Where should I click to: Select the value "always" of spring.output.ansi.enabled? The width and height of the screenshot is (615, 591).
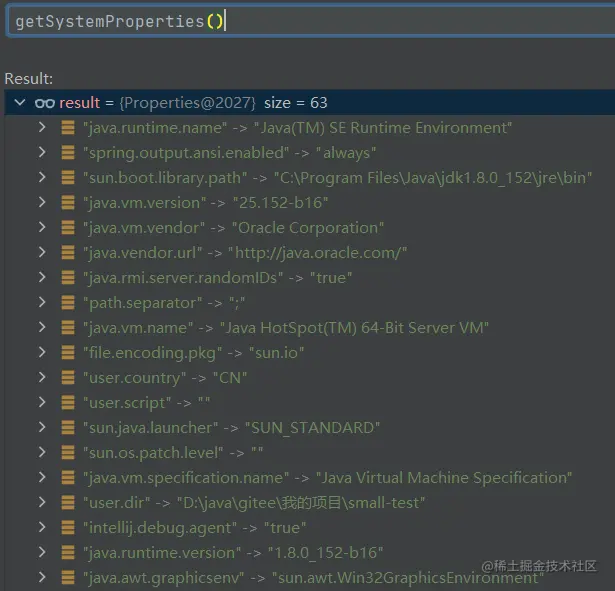coord(346,153)
